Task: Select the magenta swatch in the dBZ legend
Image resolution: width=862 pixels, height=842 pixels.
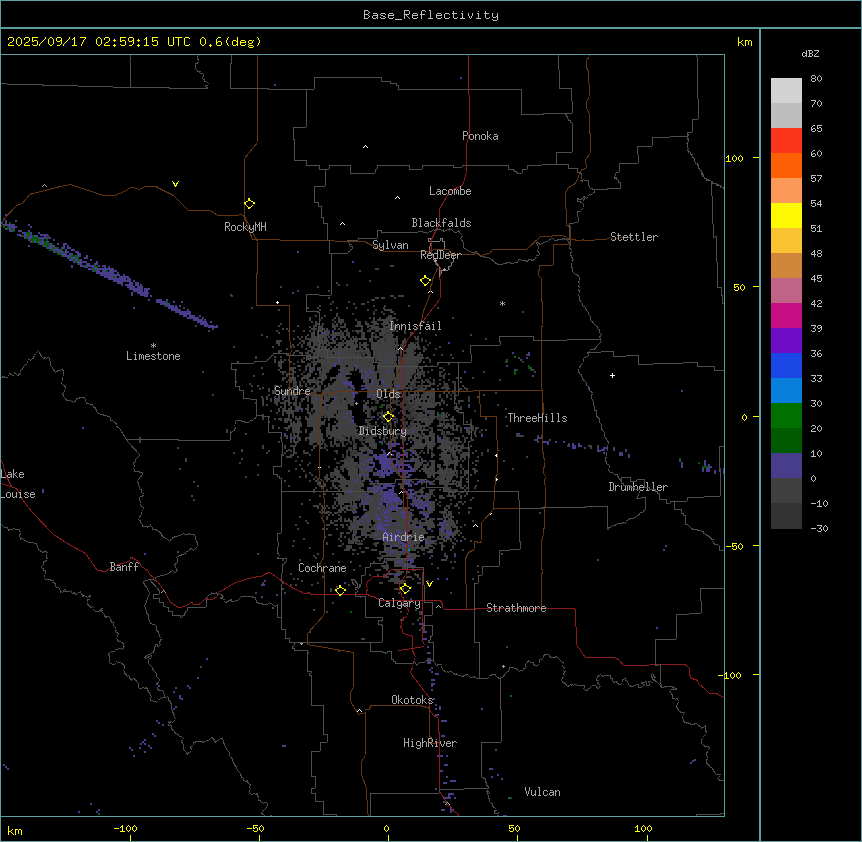Action: click(786, 315)
